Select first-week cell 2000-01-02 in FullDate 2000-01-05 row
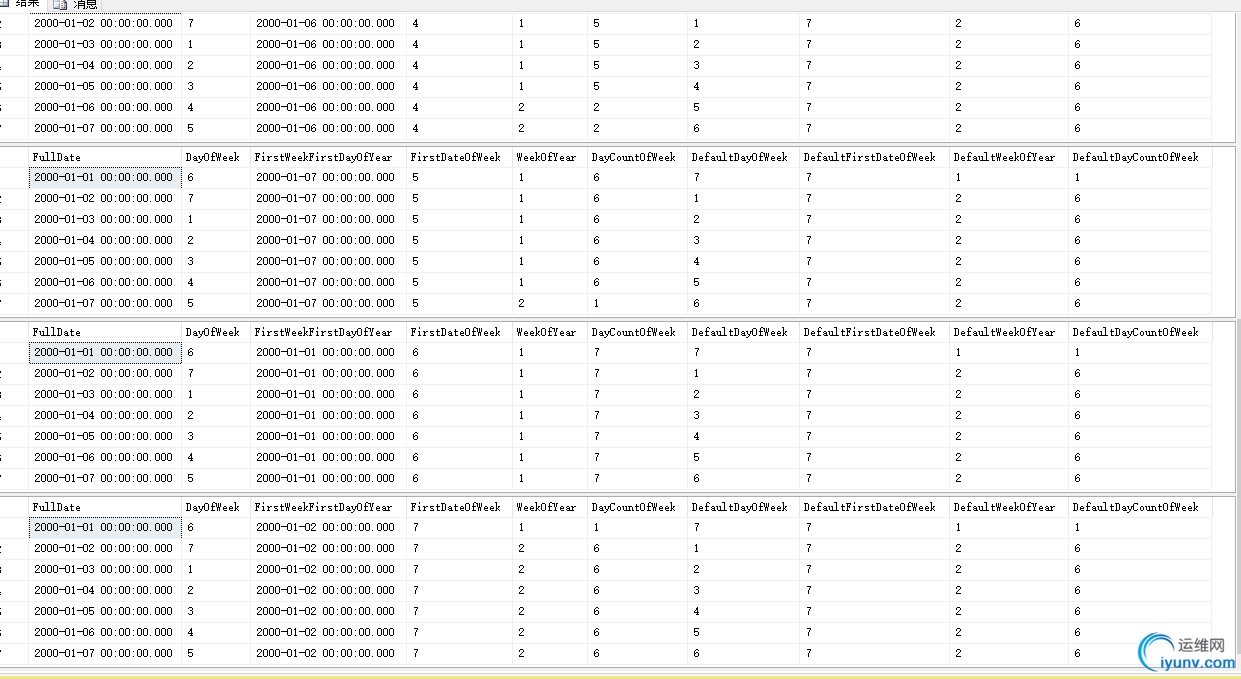 click(329, 611)
